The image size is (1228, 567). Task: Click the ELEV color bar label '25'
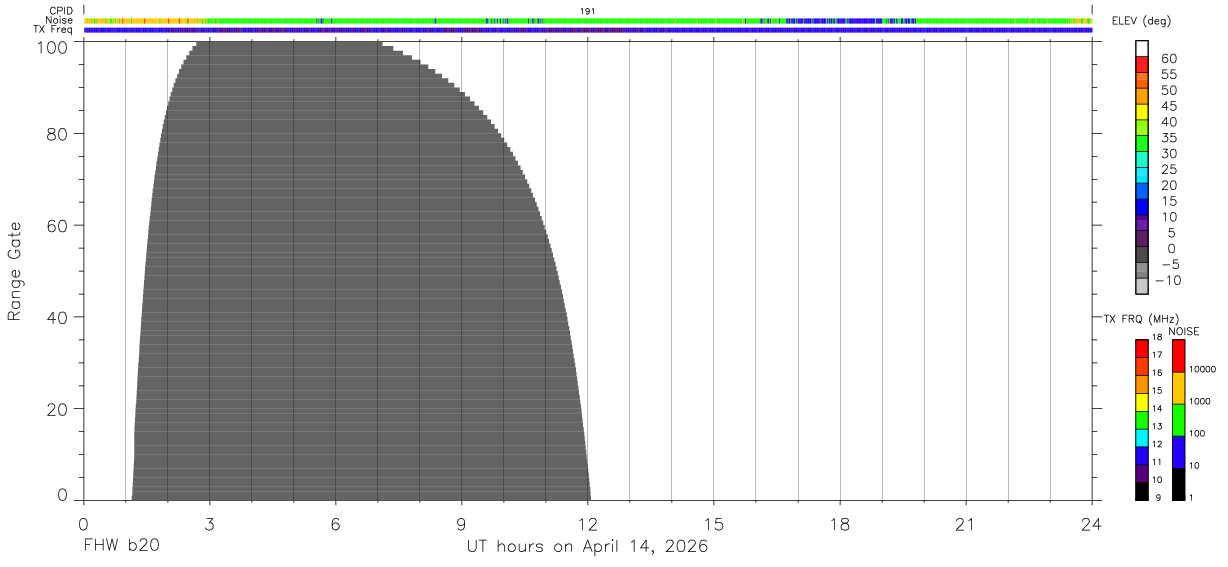(1168, 170)
